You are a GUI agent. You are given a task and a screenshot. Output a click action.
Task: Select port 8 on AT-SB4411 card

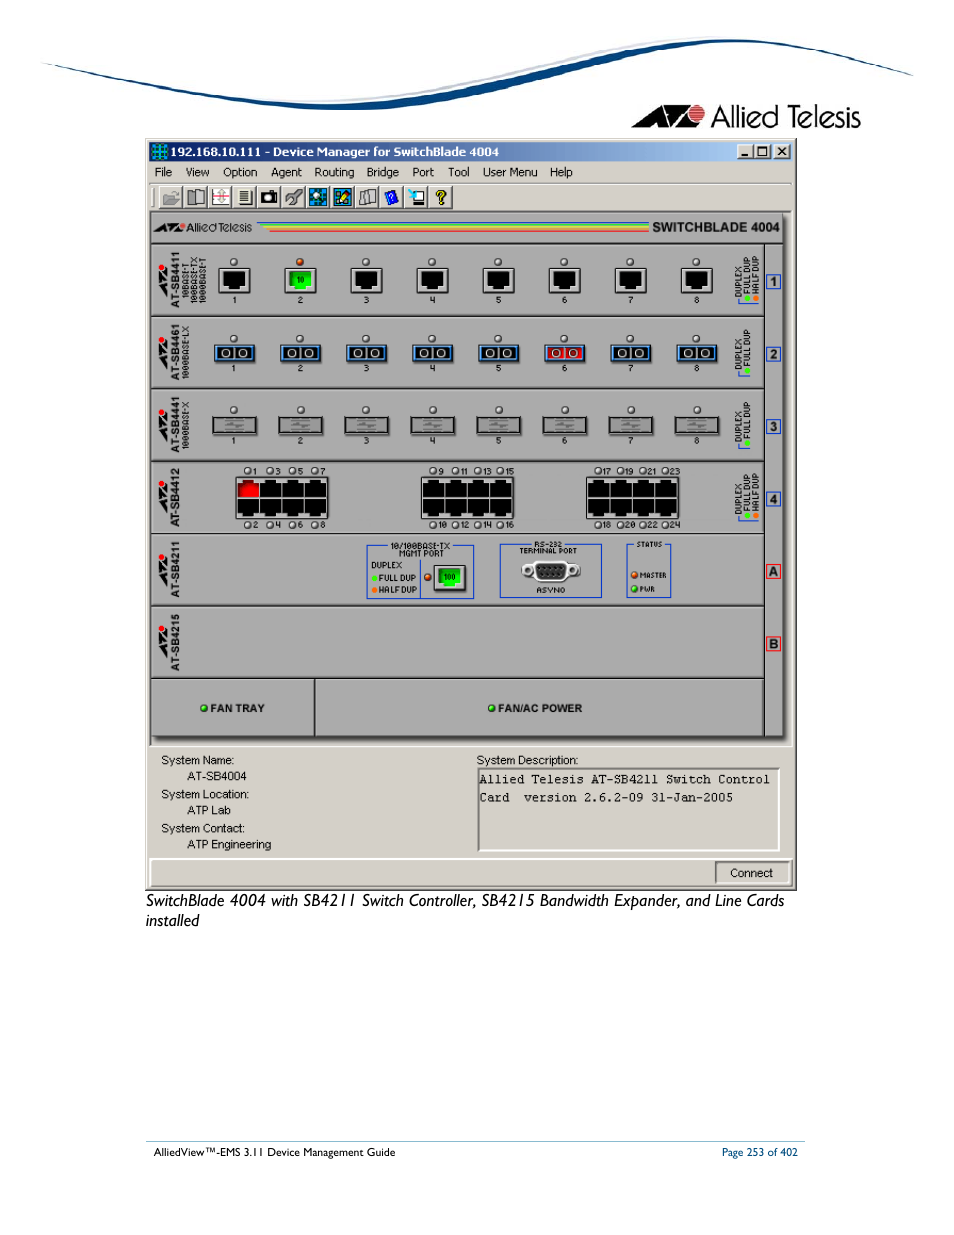click(696, 280)
